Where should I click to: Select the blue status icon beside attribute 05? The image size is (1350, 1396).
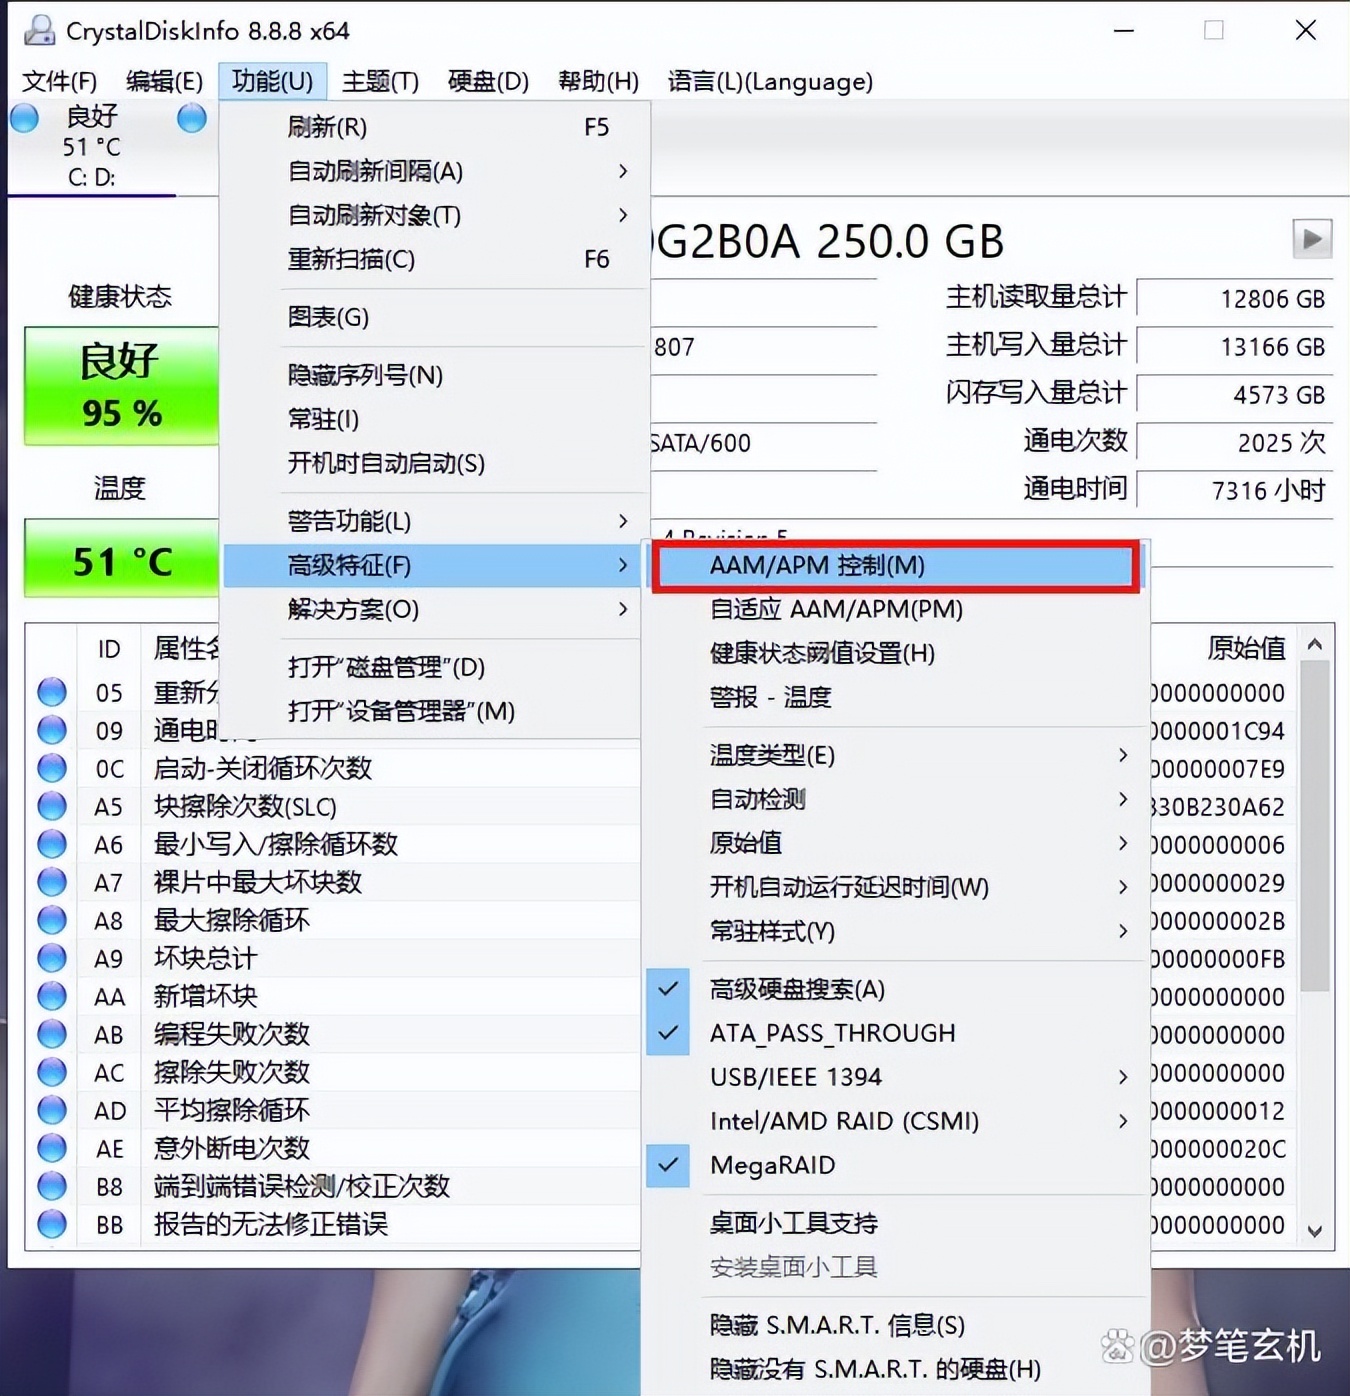pos(51,692)
